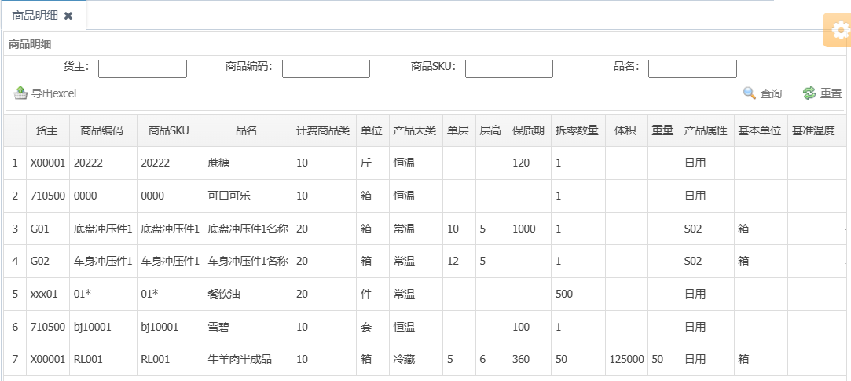Select row number 6 in the grid
This screenshot has height=381, width=851.
pos(15,327)
